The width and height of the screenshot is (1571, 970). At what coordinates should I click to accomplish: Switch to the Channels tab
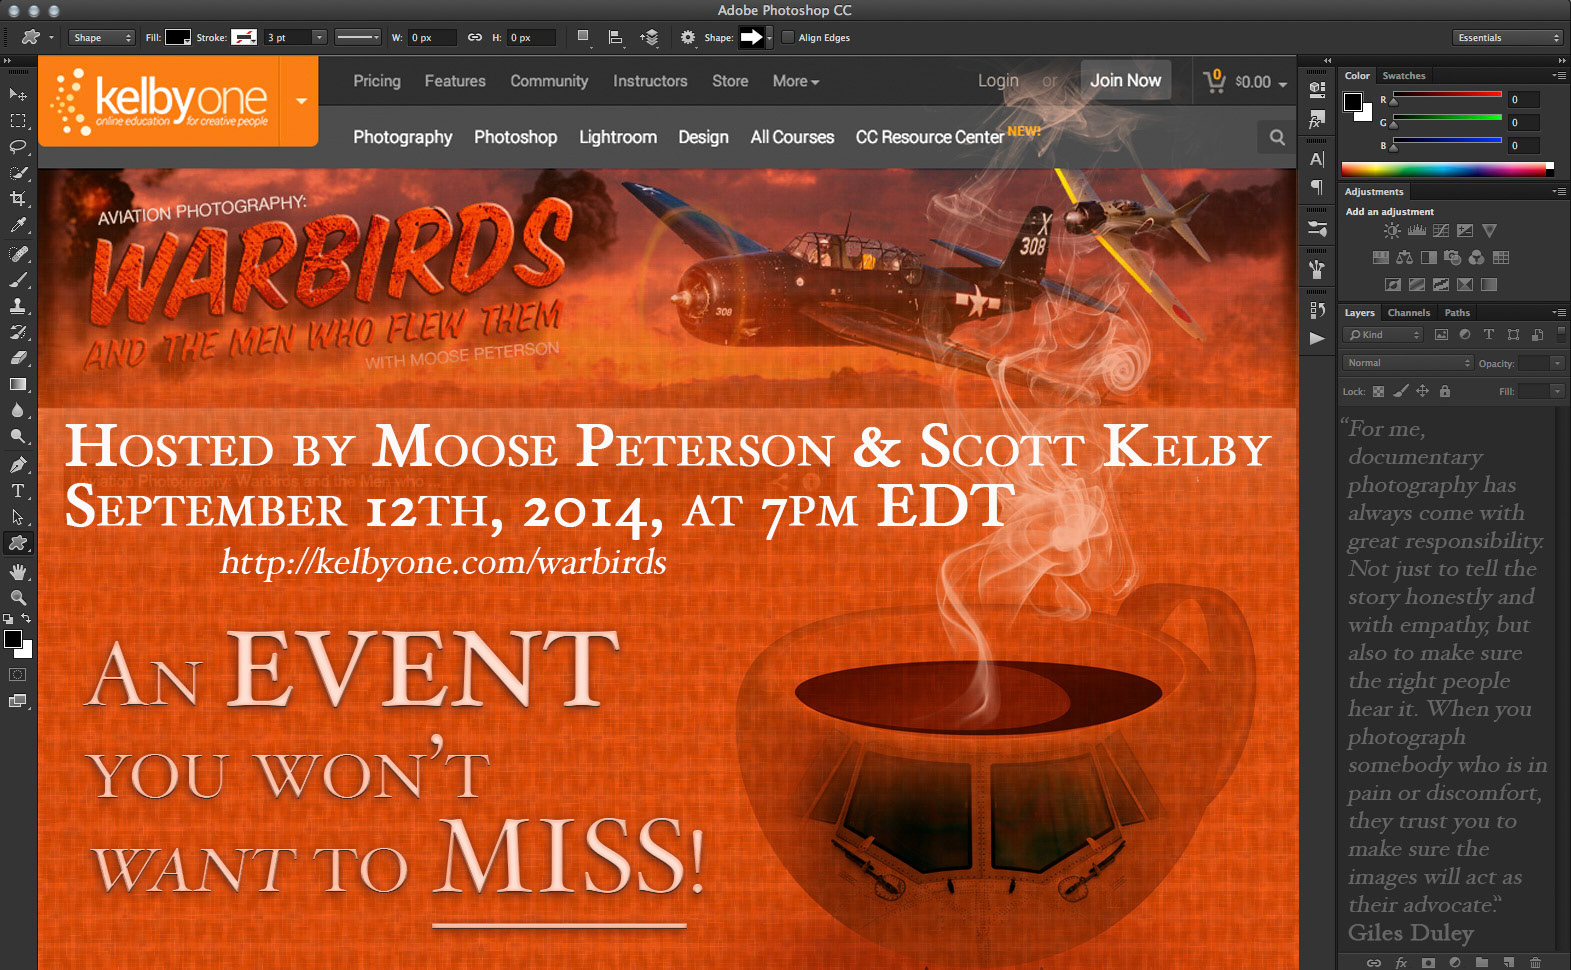coord(1408,313)
